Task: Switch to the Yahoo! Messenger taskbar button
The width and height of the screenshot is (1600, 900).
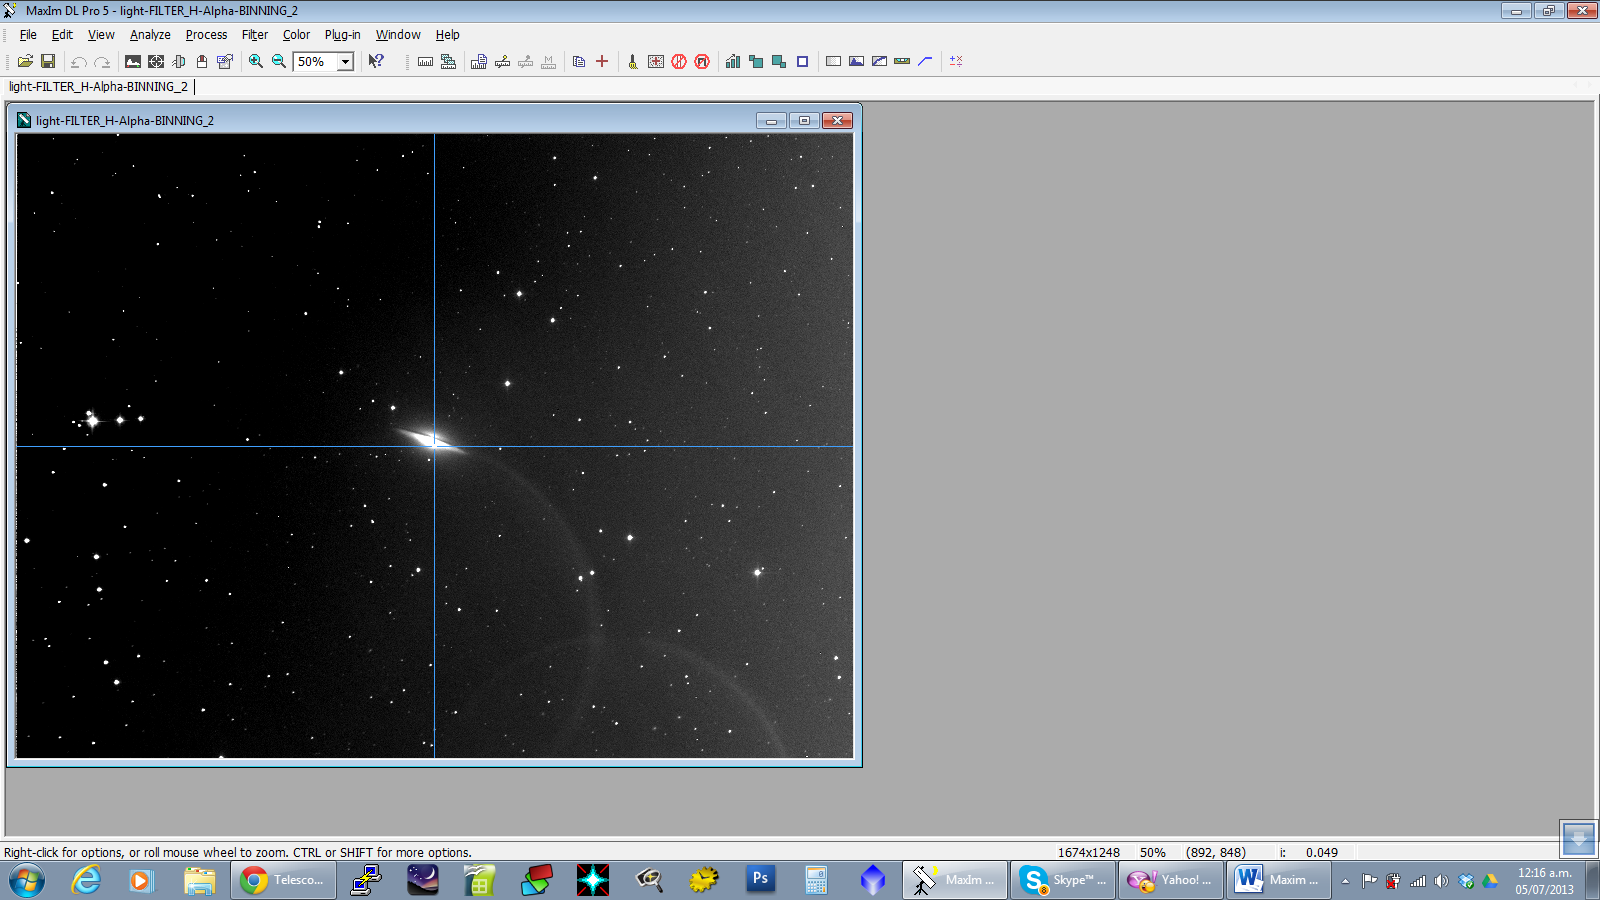Action: [1171, 880]
